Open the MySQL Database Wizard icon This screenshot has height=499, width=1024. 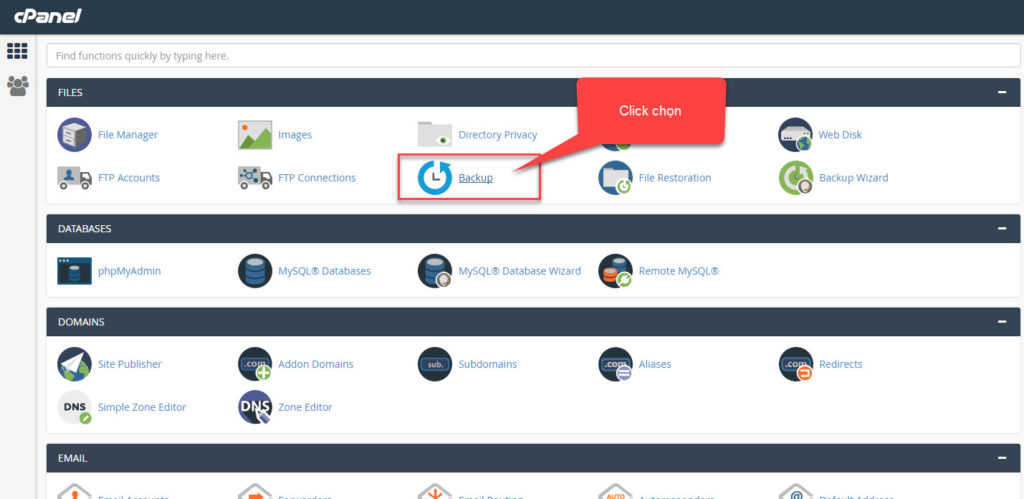tap(435, 270)
